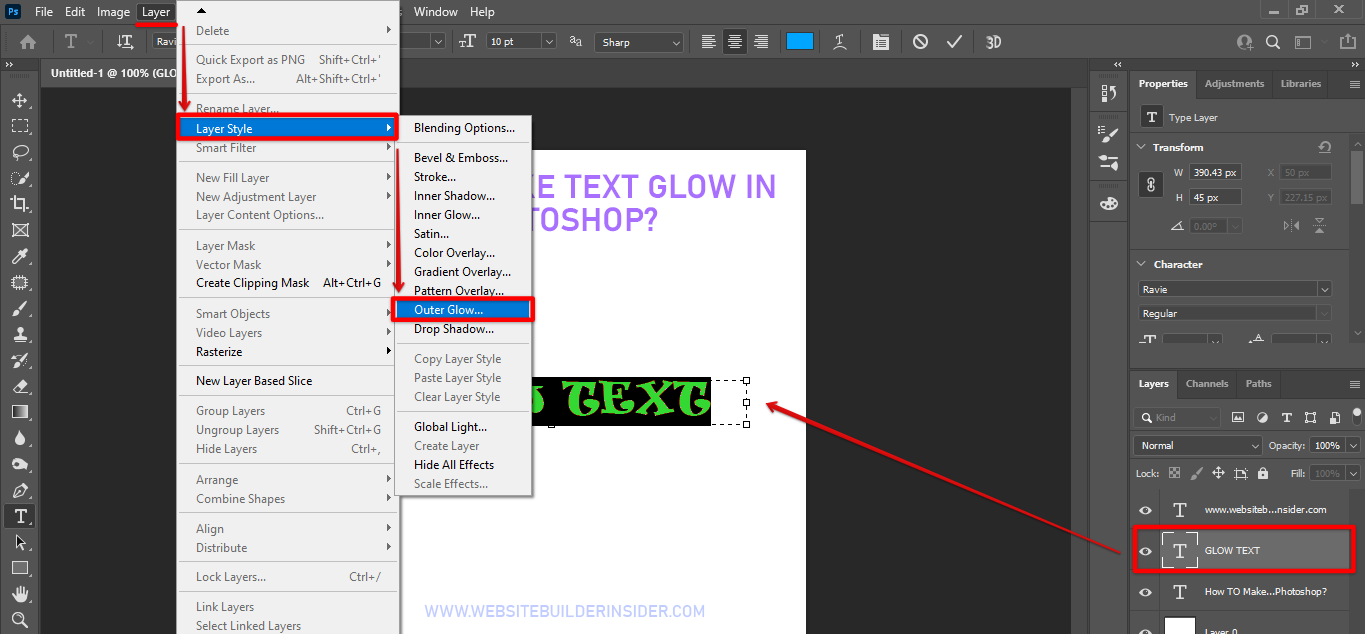Click the blue text color swatch

click(799, 42)
